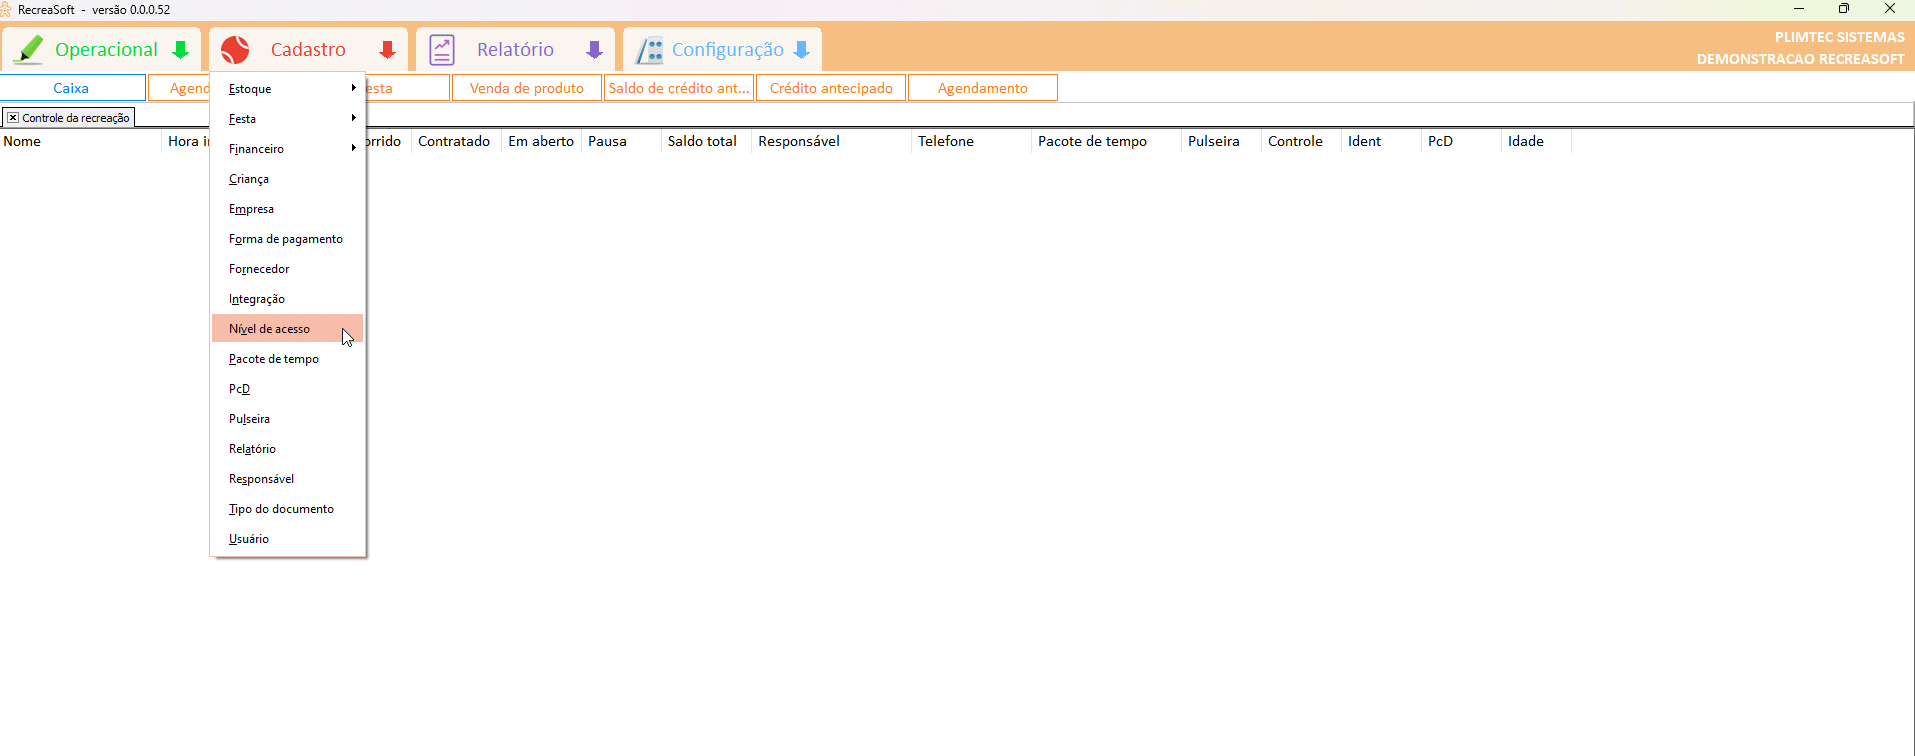Click the red ball Cadastro icon
The image size is (1915, 756).
[235, 49]
